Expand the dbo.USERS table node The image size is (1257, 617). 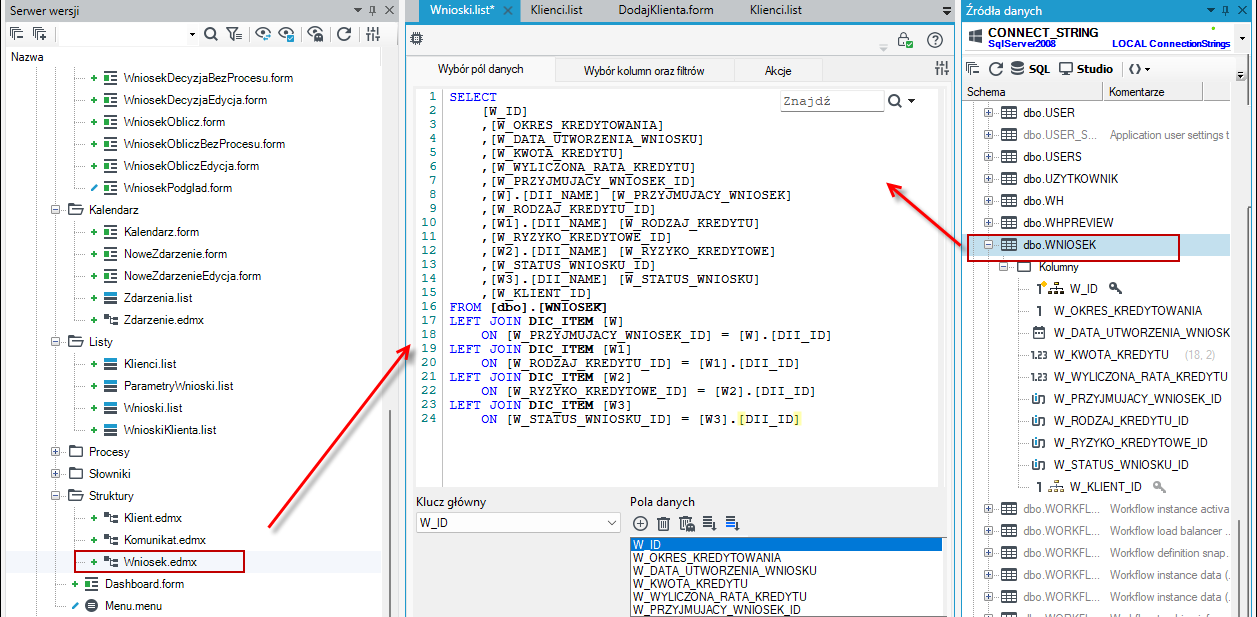click(x=989, y=157)
